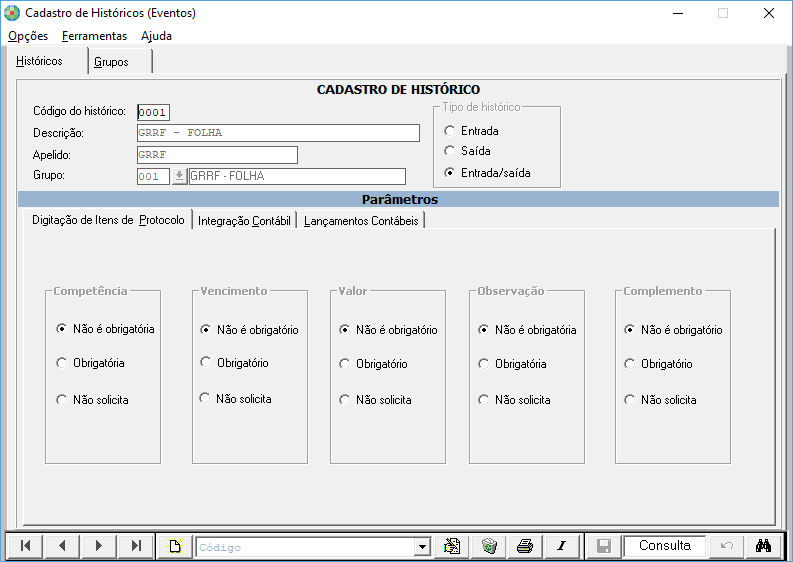Save record with floppy disk icon
Screen dimensions: 793x562
pyautogui.click(x=604, y=546)
